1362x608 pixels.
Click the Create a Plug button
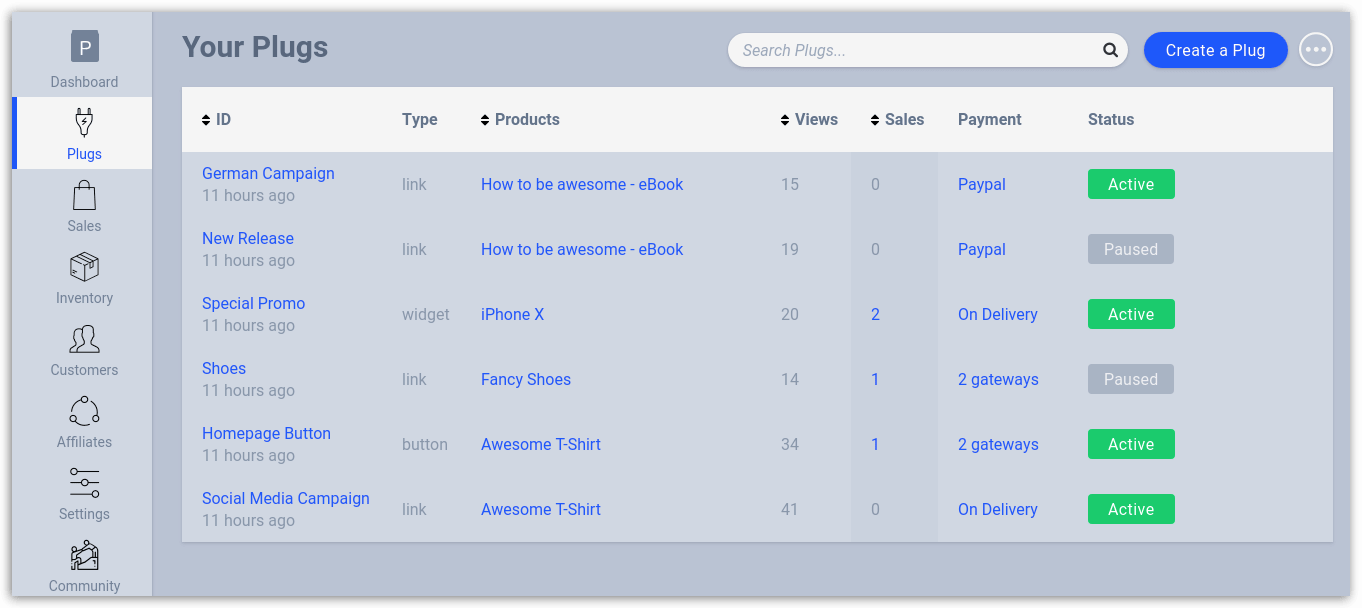click(x=1215, y=50)
